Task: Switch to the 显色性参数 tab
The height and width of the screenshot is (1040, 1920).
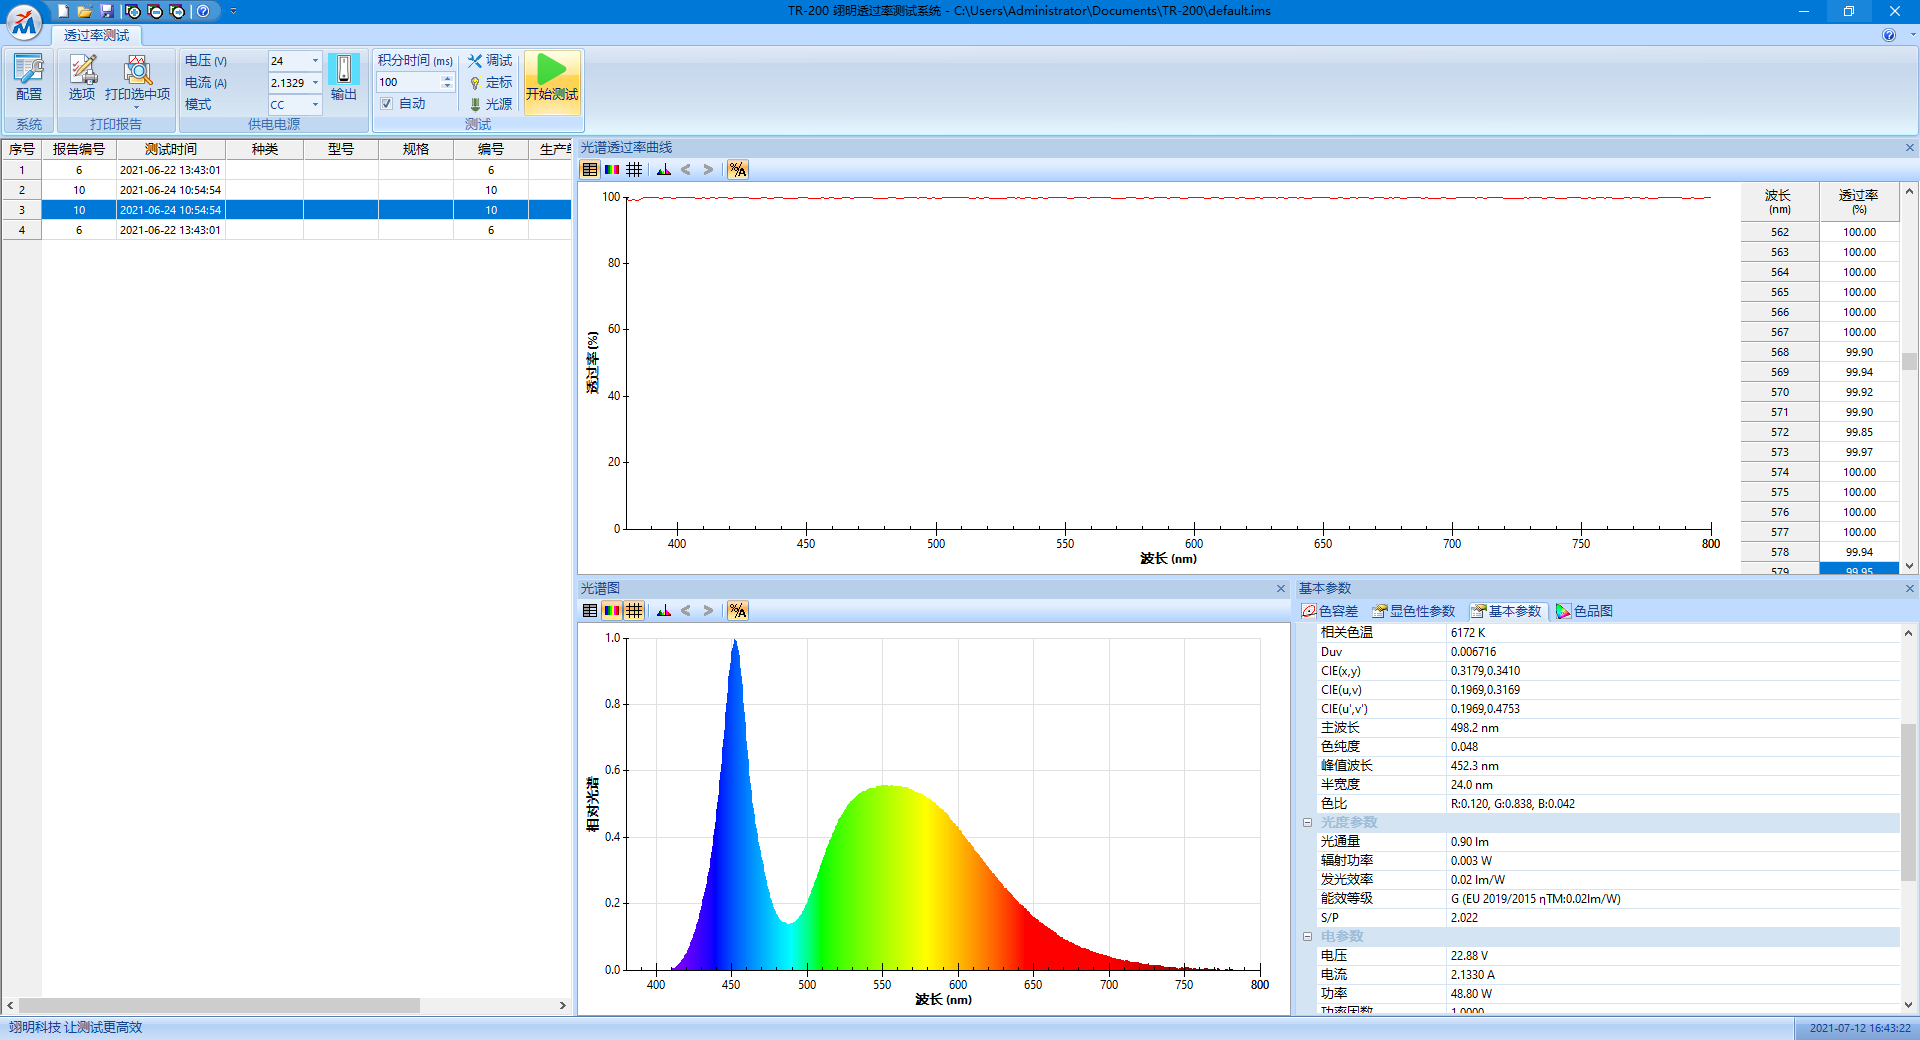Action: tap(1414, 611)
